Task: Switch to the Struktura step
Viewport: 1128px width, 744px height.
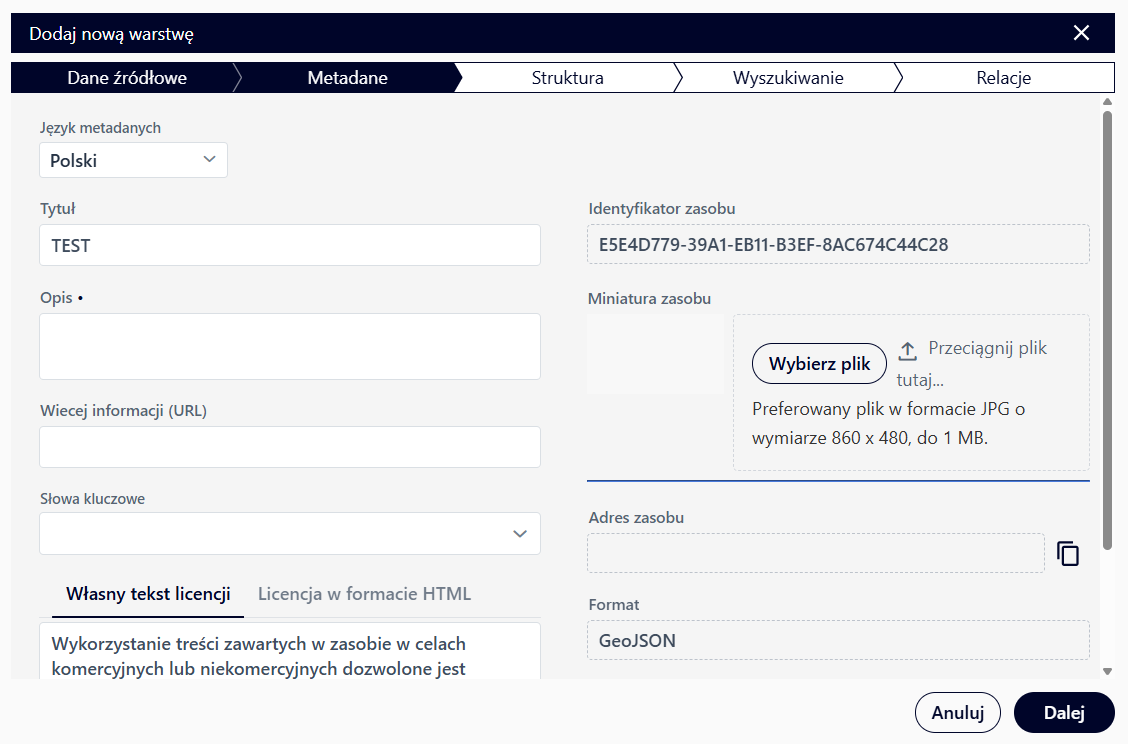Action: 567,78
